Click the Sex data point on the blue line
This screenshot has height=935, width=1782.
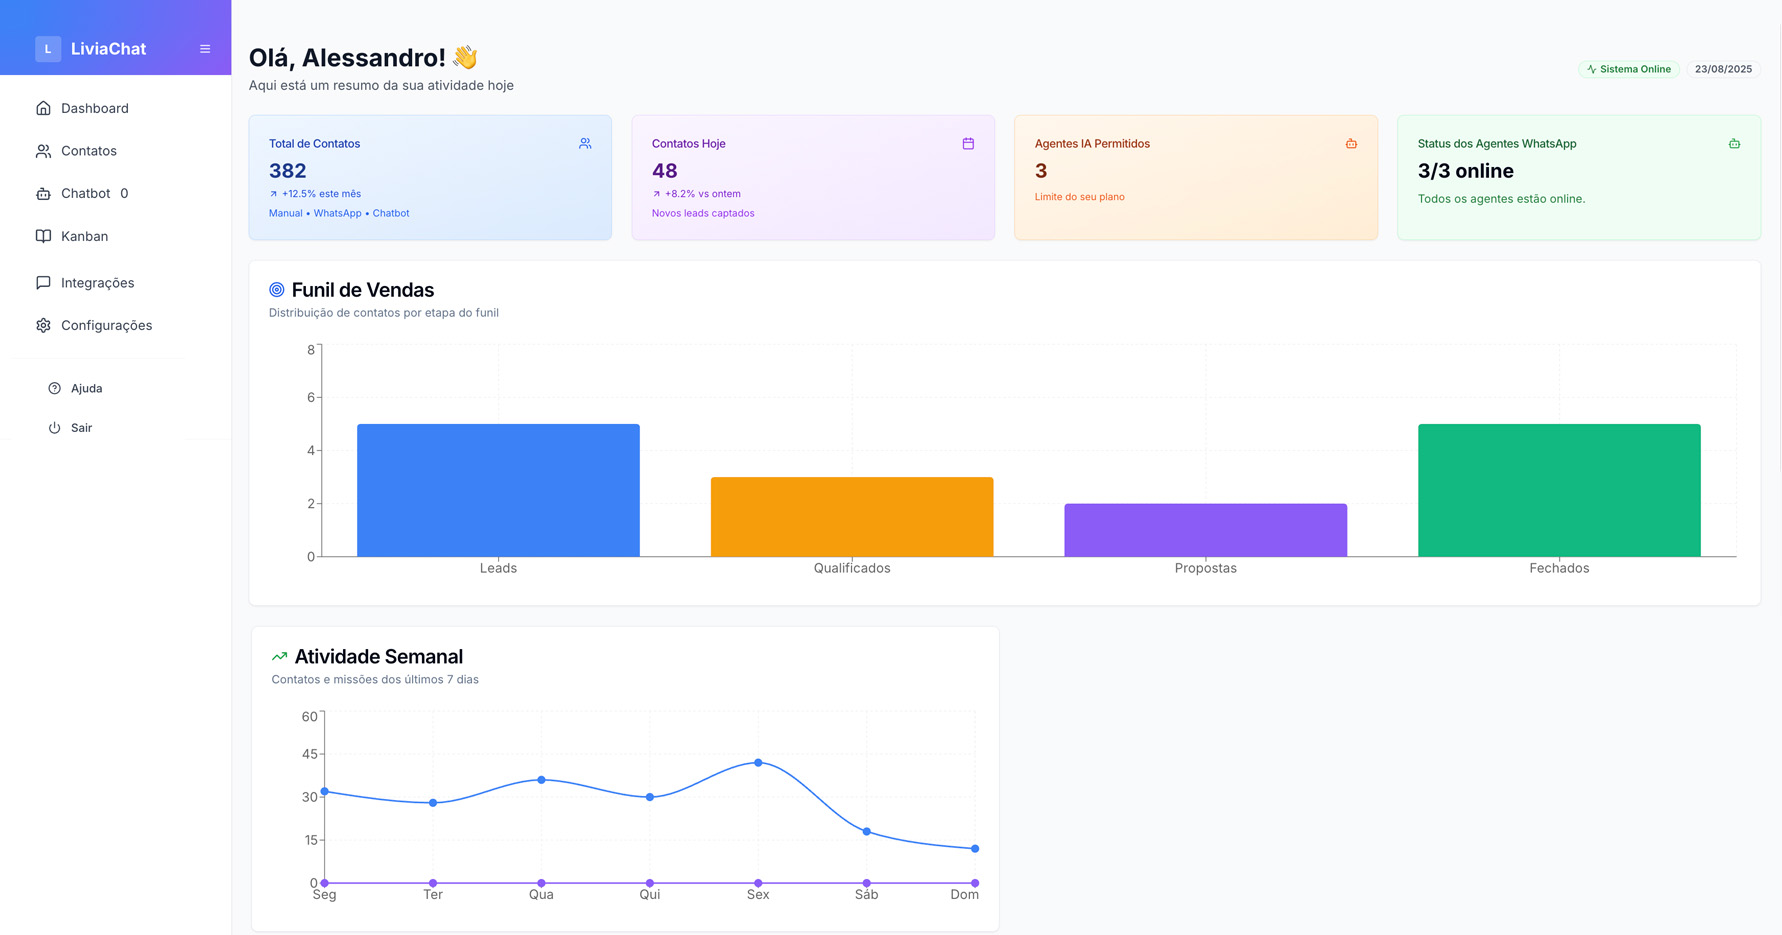click(x=758, y=763)
